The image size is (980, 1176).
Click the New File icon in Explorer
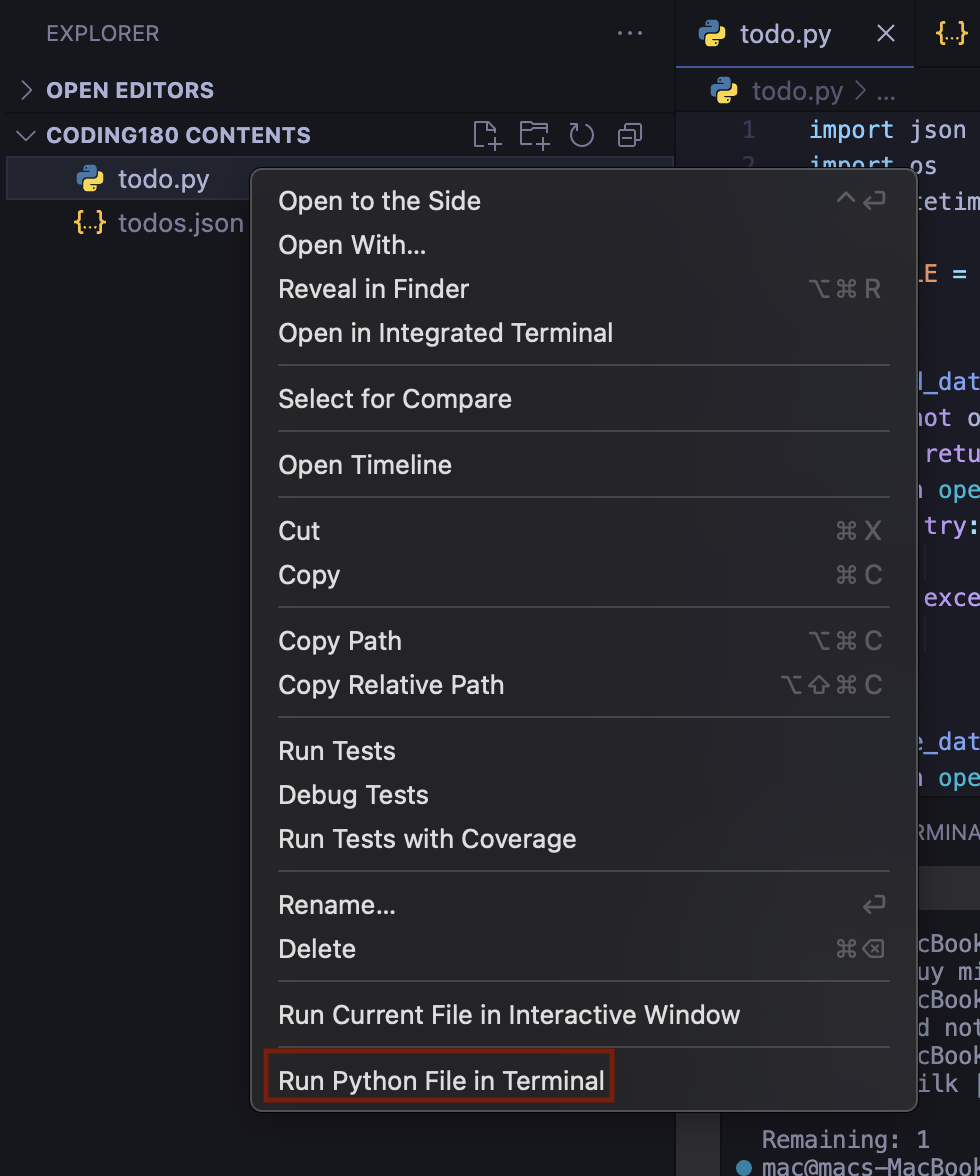point(487,135)
